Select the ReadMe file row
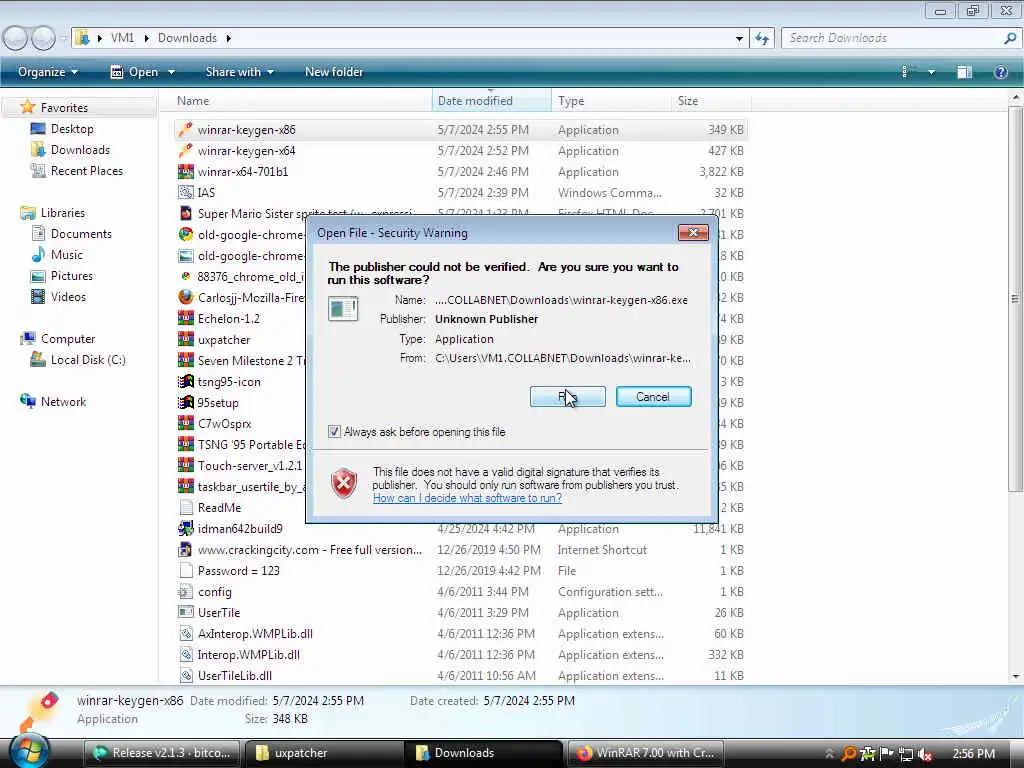 (x=460, y=507)
